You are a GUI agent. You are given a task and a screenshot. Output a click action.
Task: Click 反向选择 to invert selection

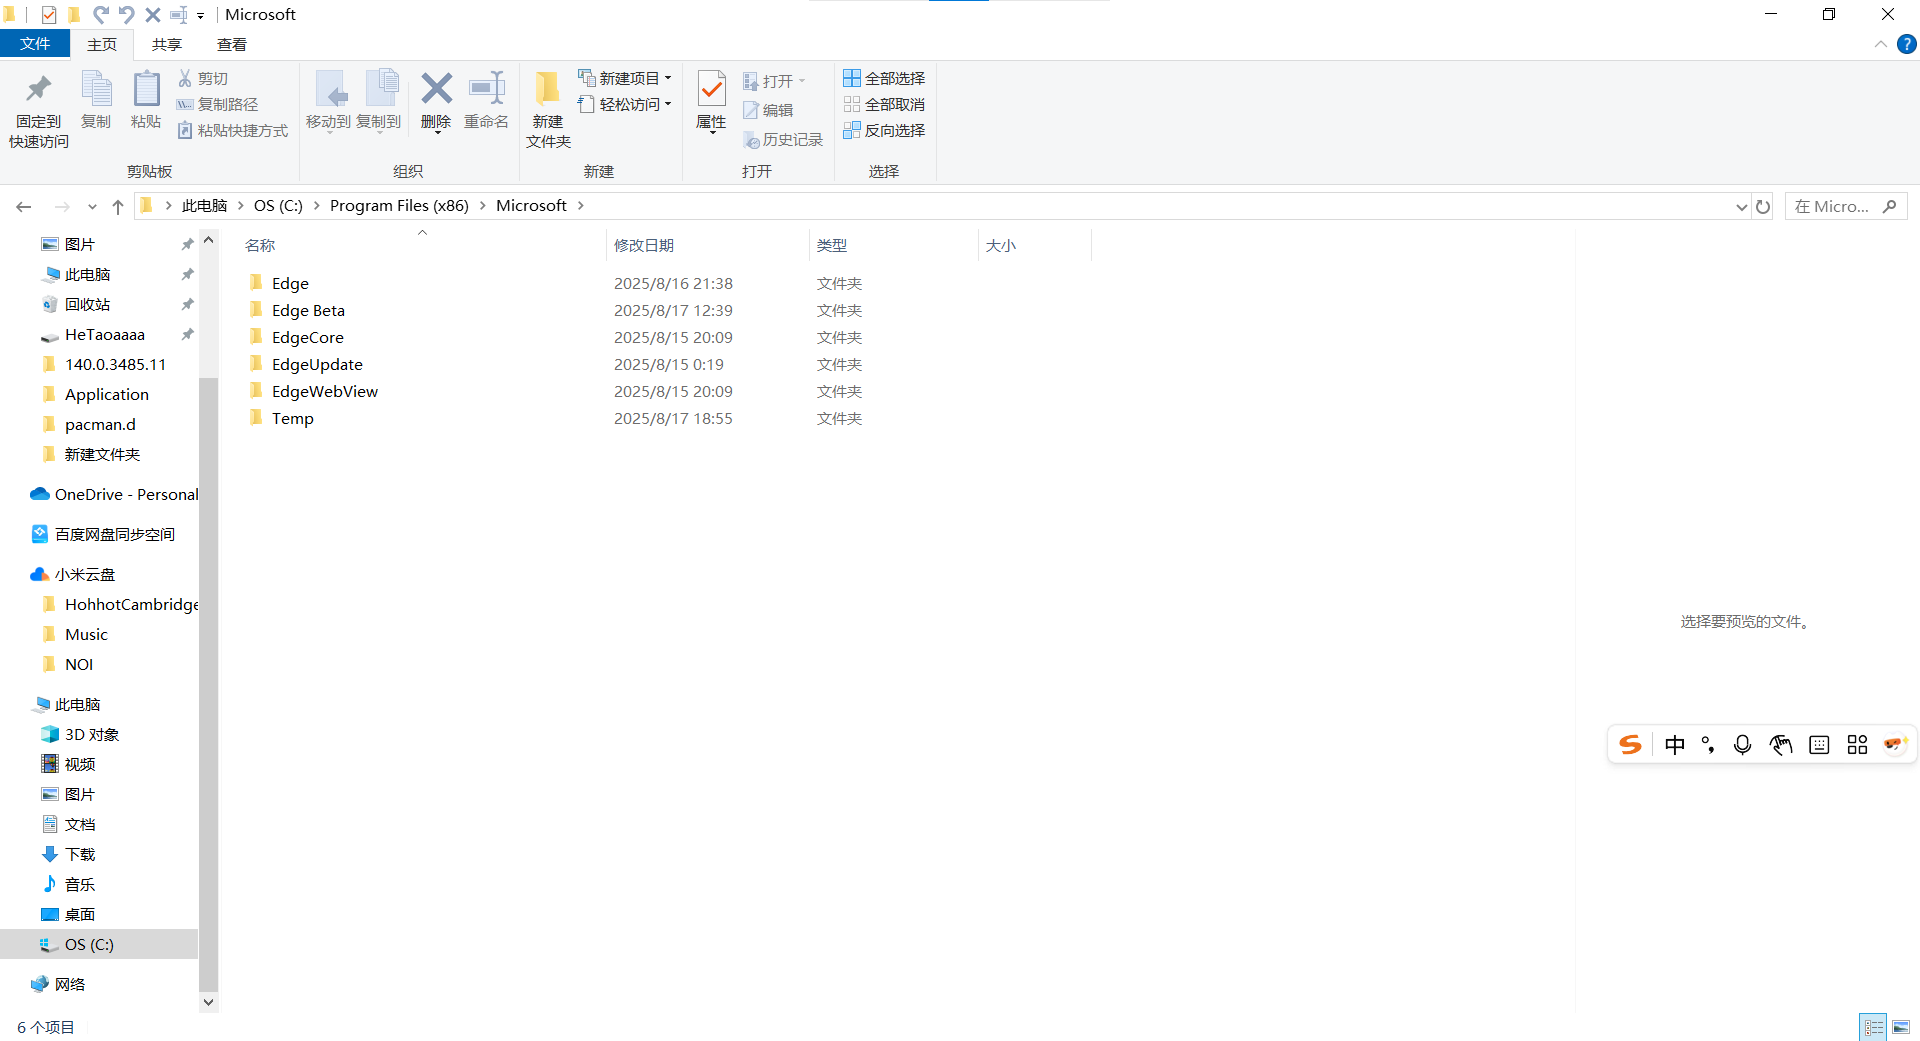[884, 130]
